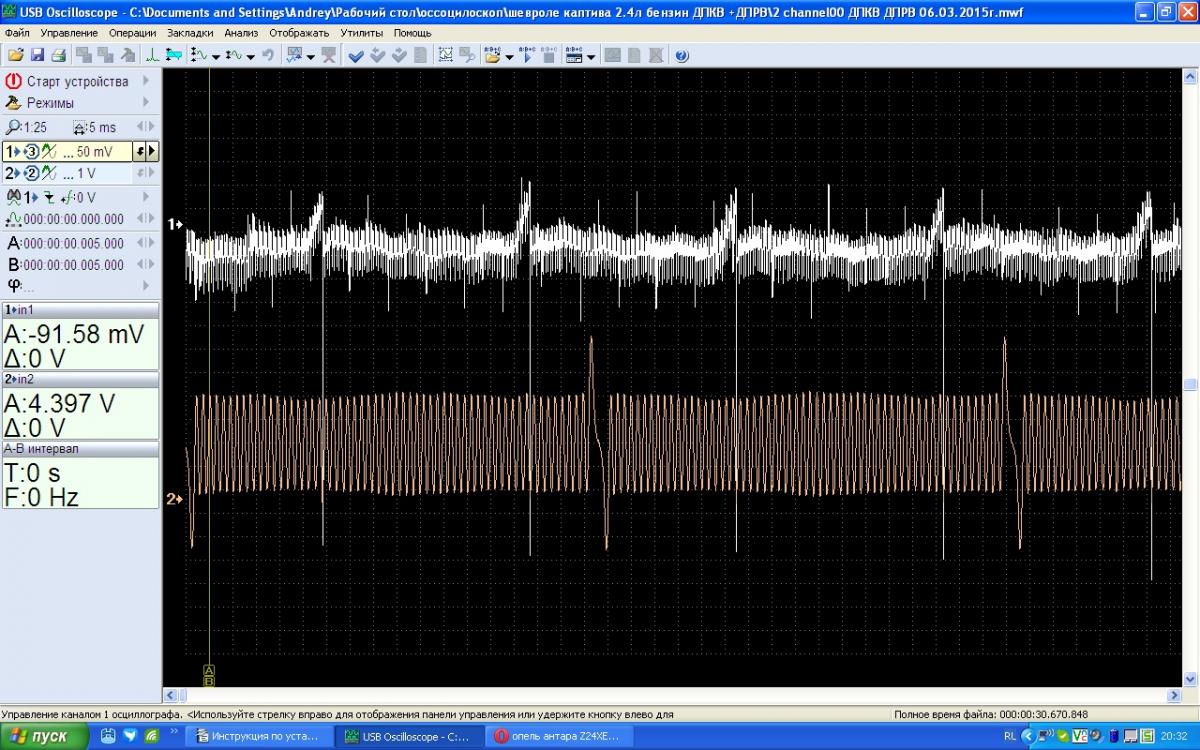Expand trigger 0 V settings arrow
This screenshot has height=750, width=1200.
point(146,197)
